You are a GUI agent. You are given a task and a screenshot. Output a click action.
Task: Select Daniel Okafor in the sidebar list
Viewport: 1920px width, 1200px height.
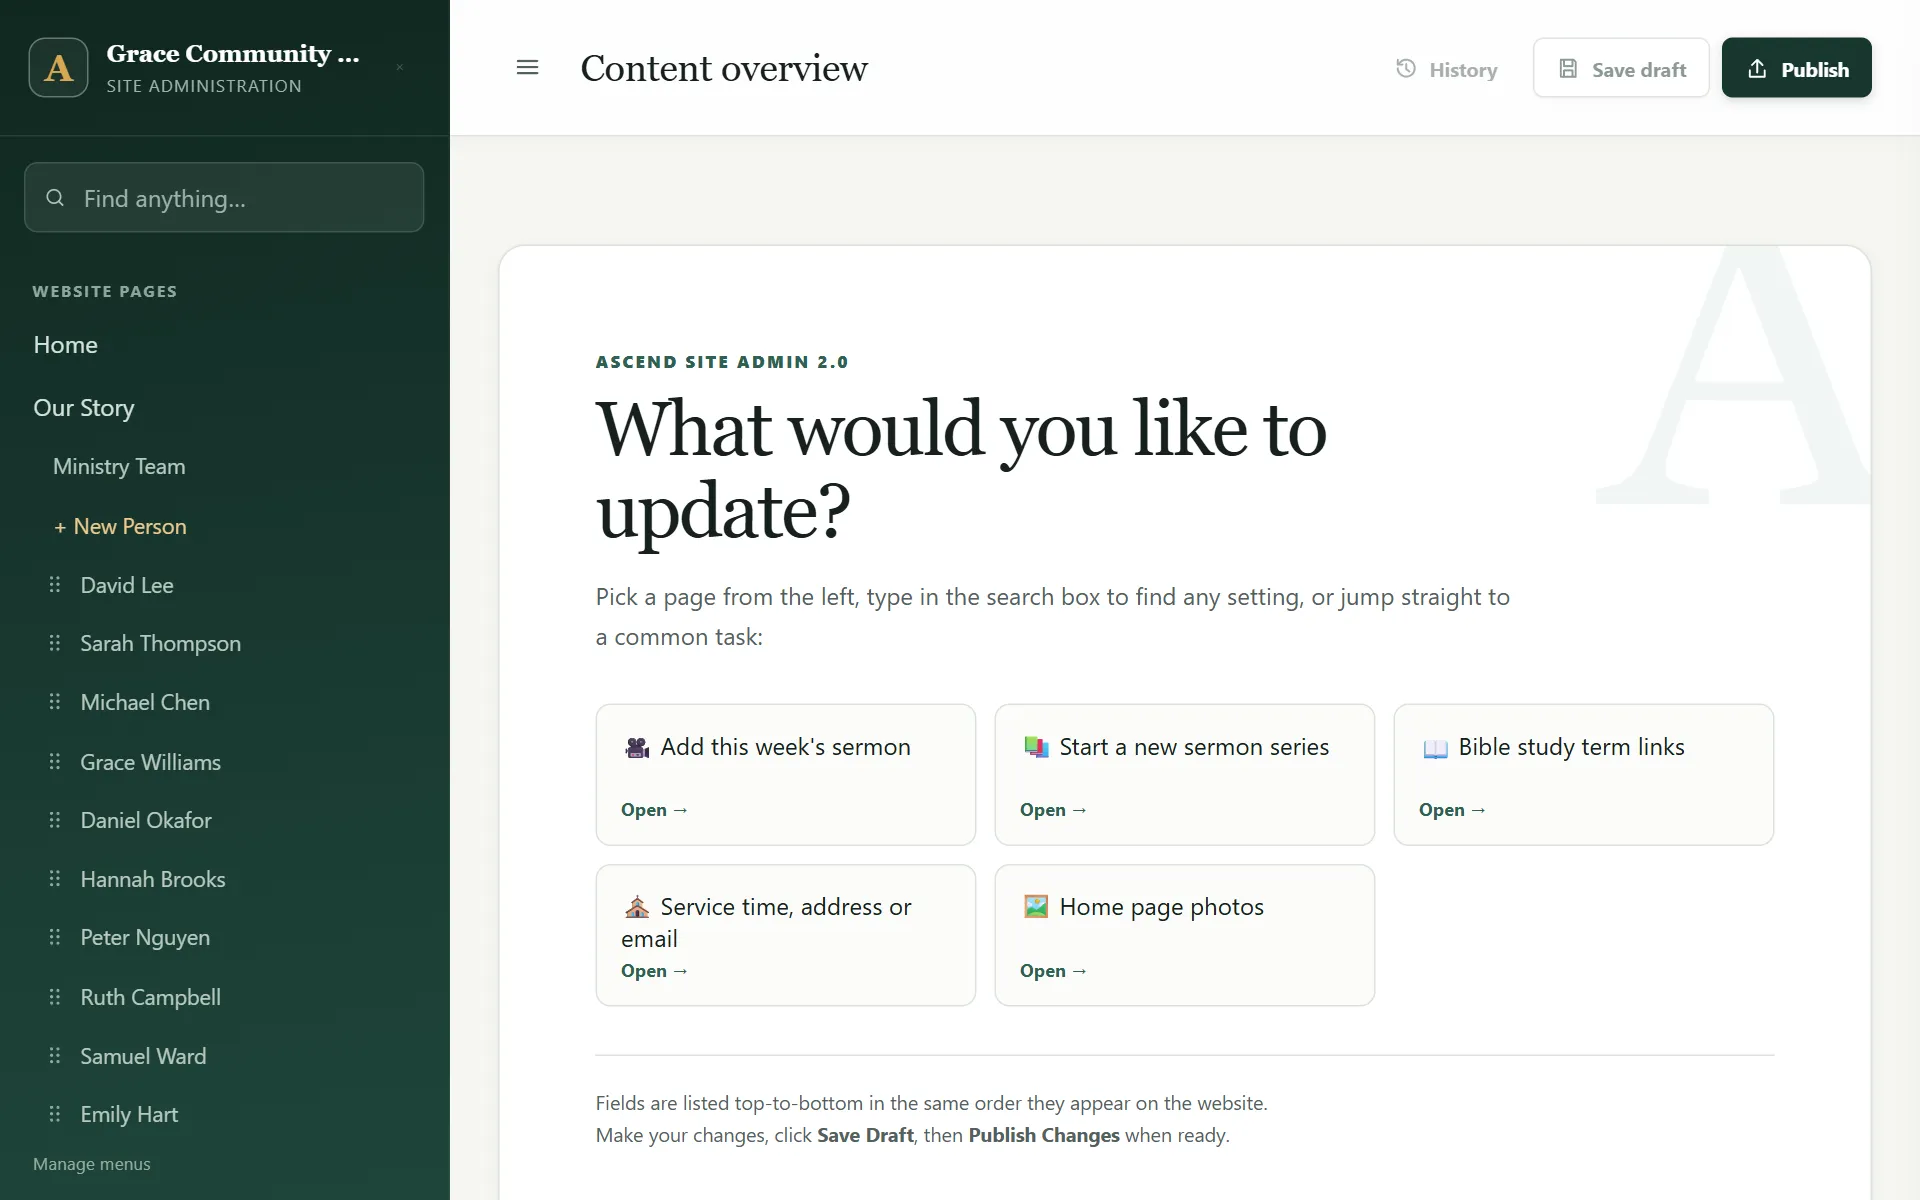coord(146,820)
